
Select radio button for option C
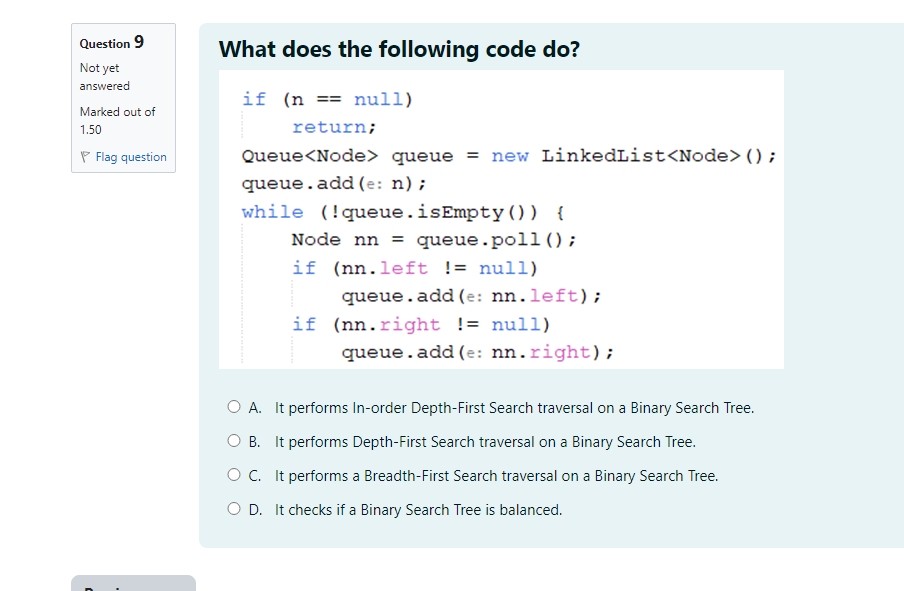click(x=233, y=475)
